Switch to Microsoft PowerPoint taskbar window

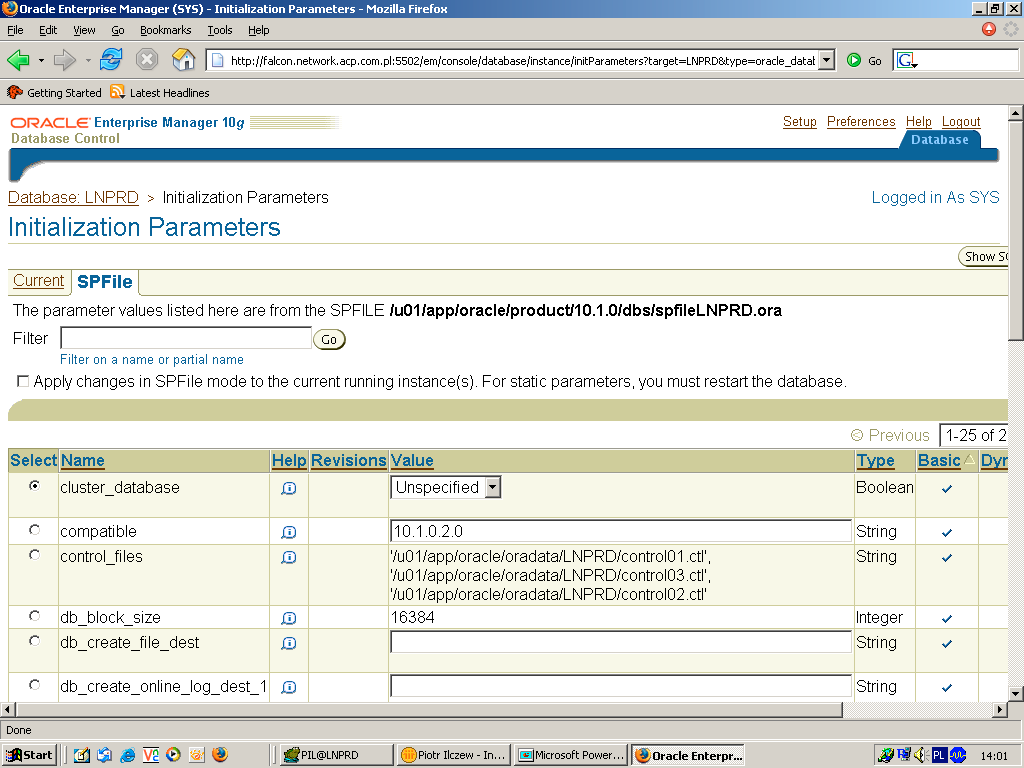point(570,755)
